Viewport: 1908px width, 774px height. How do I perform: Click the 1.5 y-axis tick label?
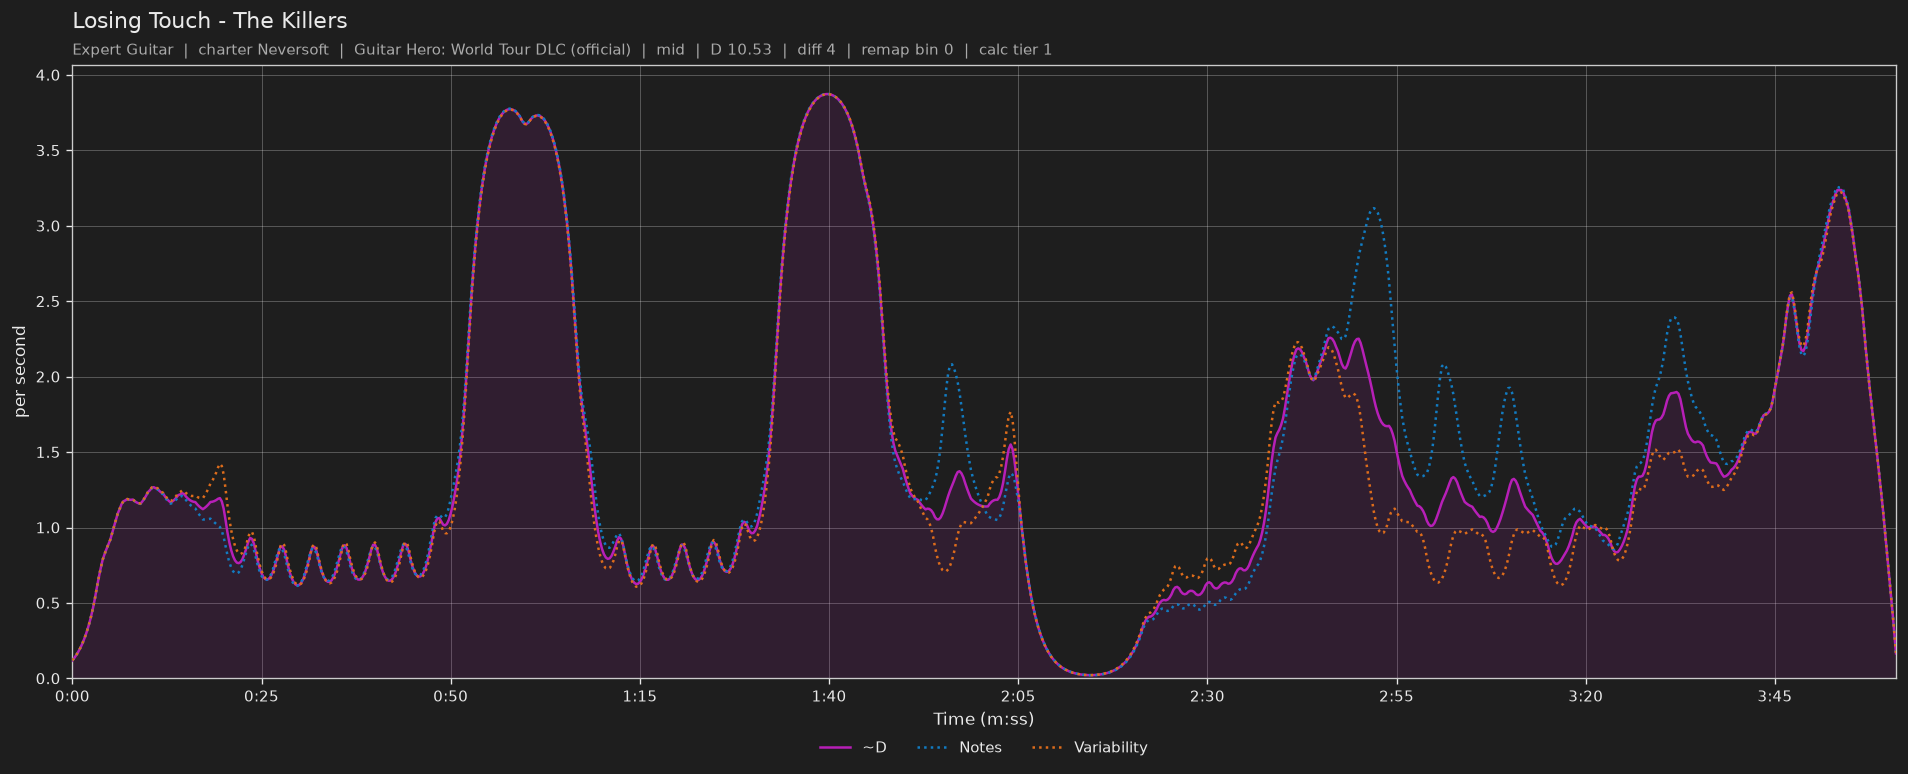pos(49,453)
